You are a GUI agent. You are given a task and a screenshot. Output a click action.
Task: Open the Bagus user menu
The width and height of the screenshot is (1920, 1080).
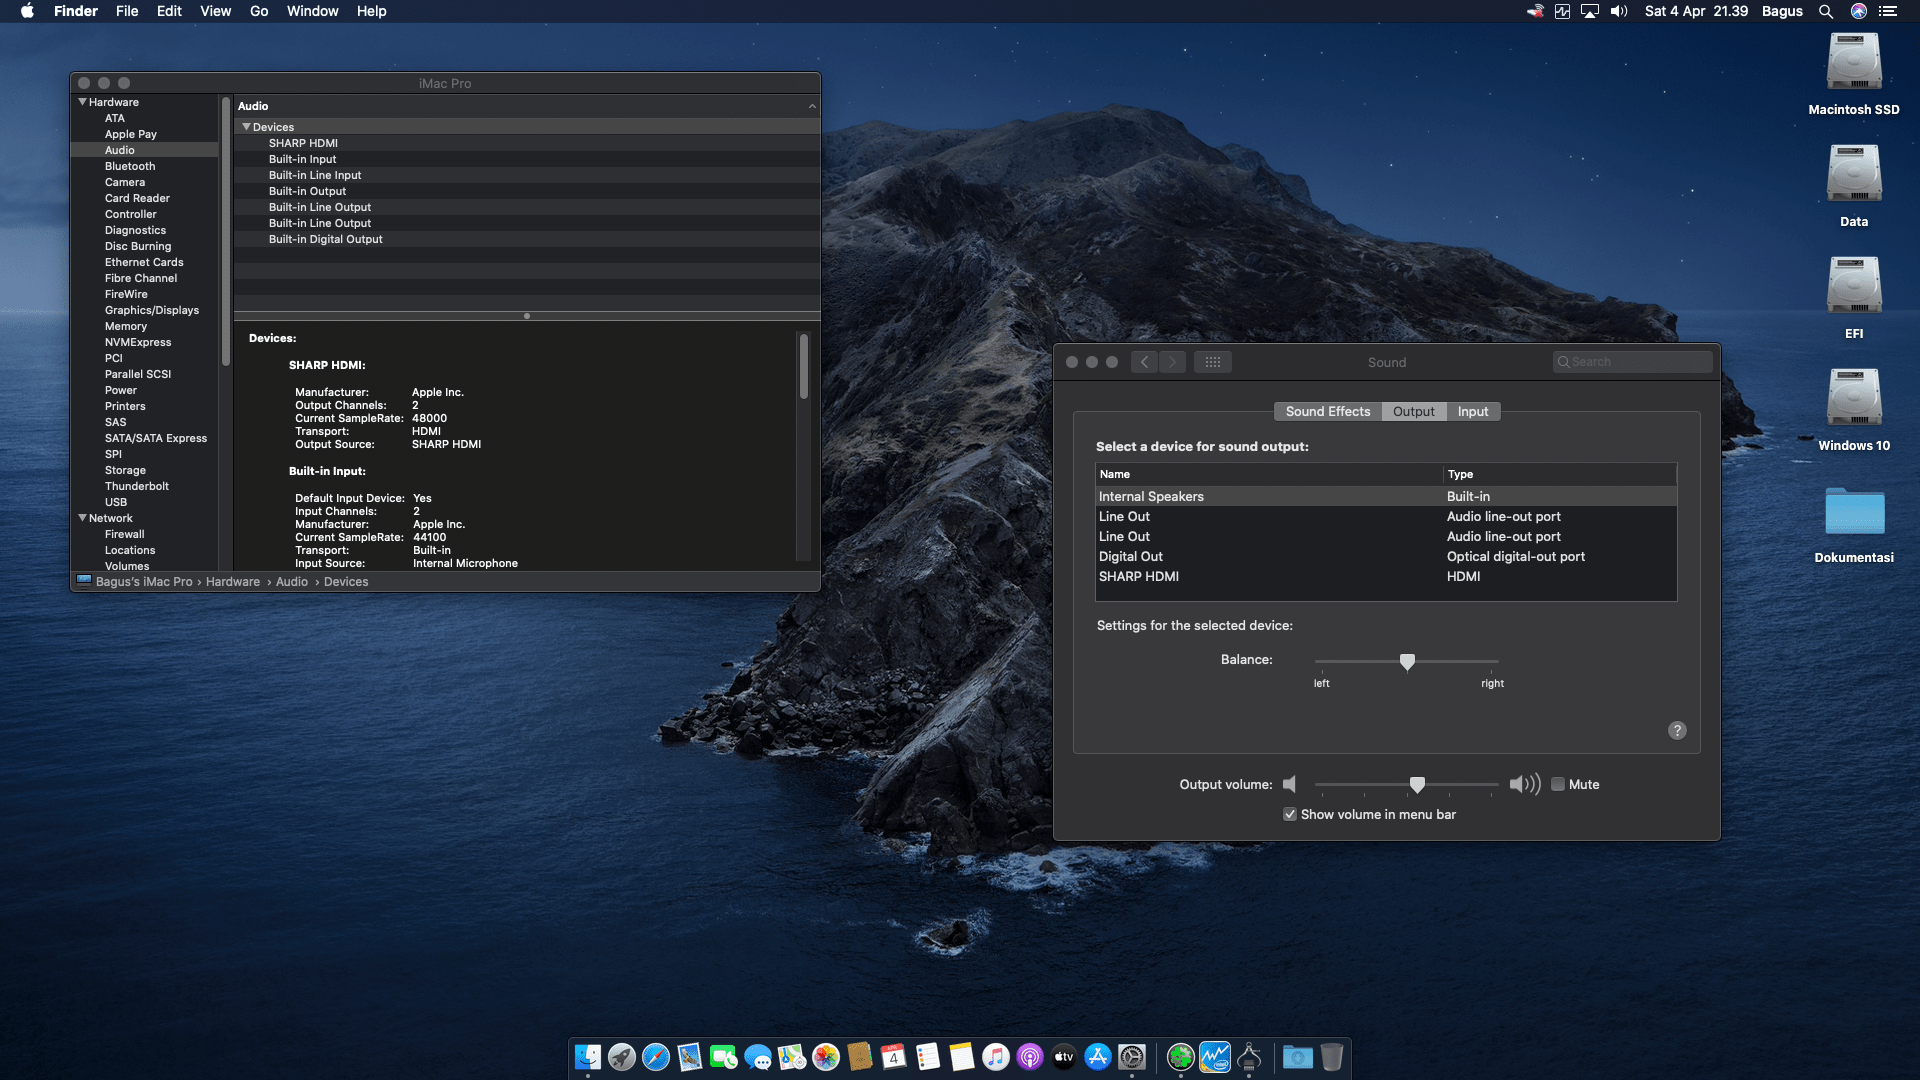click(1782, 11)
